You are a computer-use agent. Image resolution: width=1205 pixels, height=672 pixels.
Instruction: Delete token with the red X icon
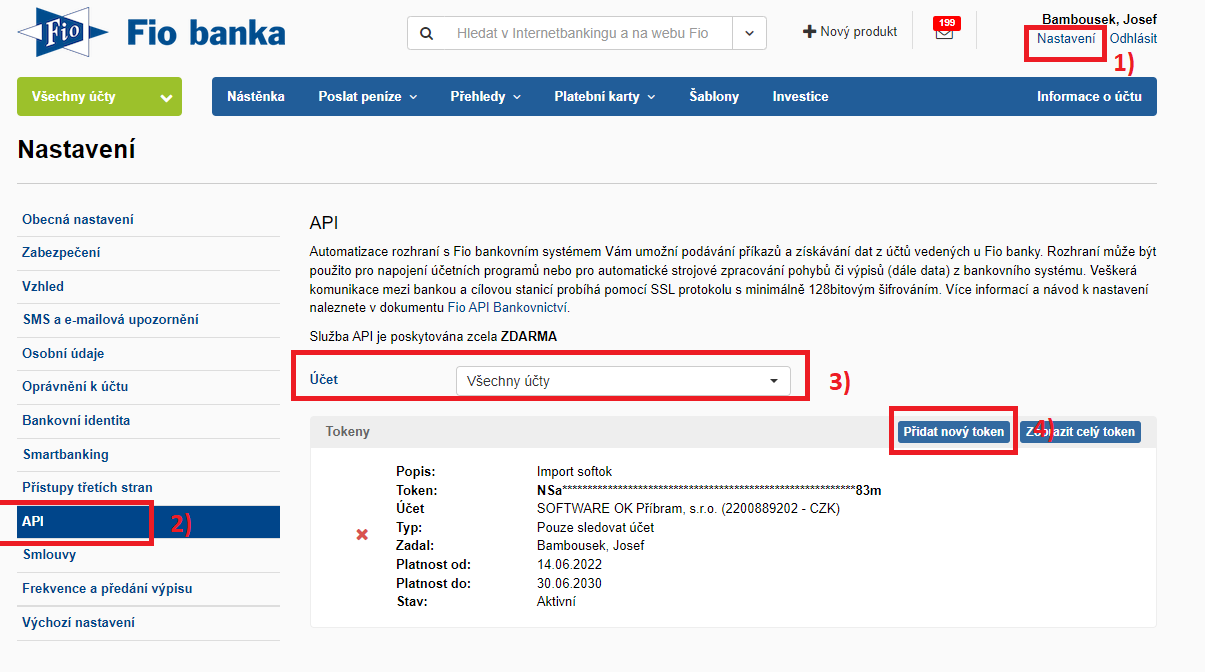coord(362,535)
